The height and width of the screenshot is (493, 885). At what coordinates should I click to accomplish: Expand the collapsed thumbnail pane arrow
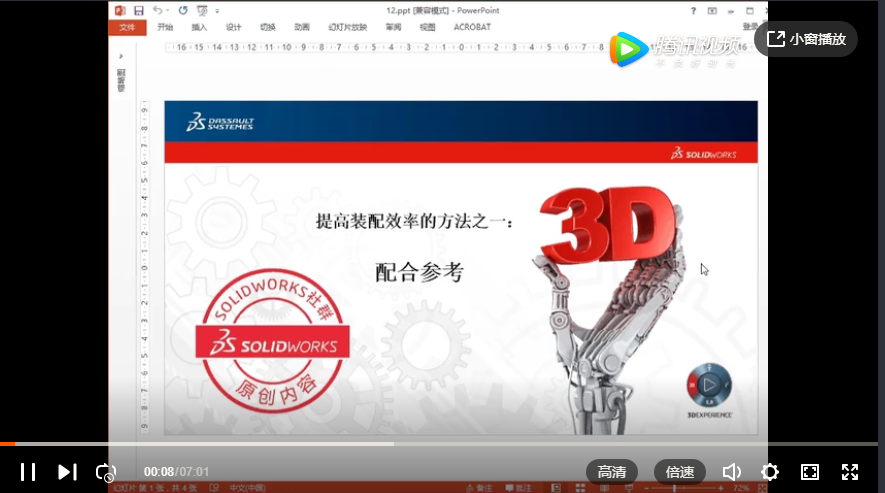[121, 56]
